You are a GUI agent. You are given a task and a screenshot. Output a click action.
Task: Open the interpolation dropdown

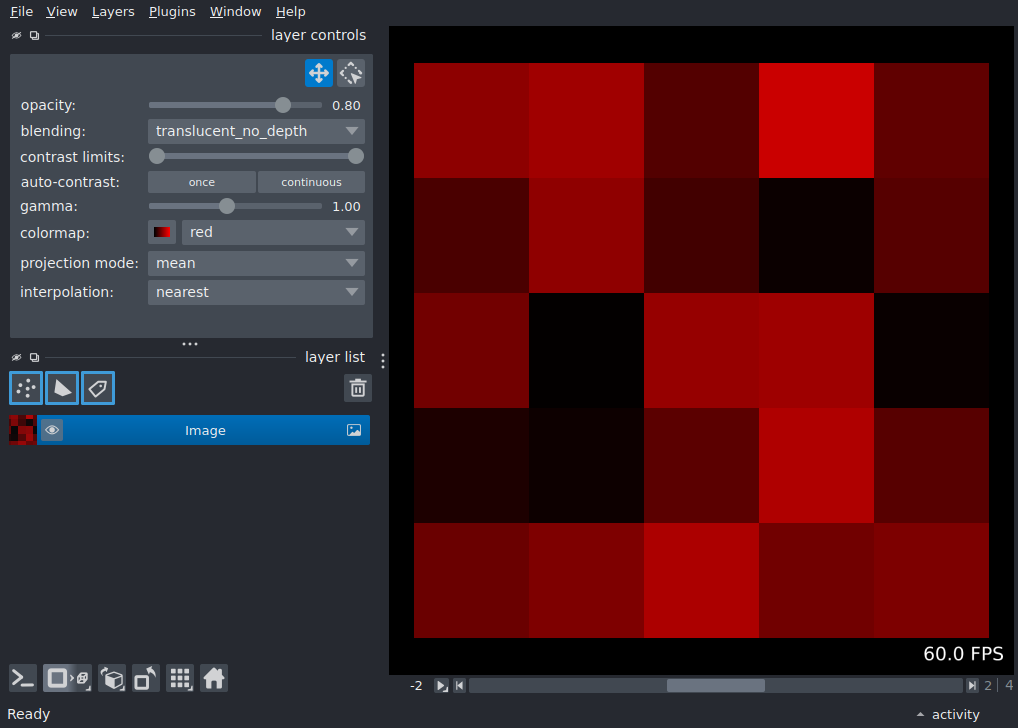256,292
